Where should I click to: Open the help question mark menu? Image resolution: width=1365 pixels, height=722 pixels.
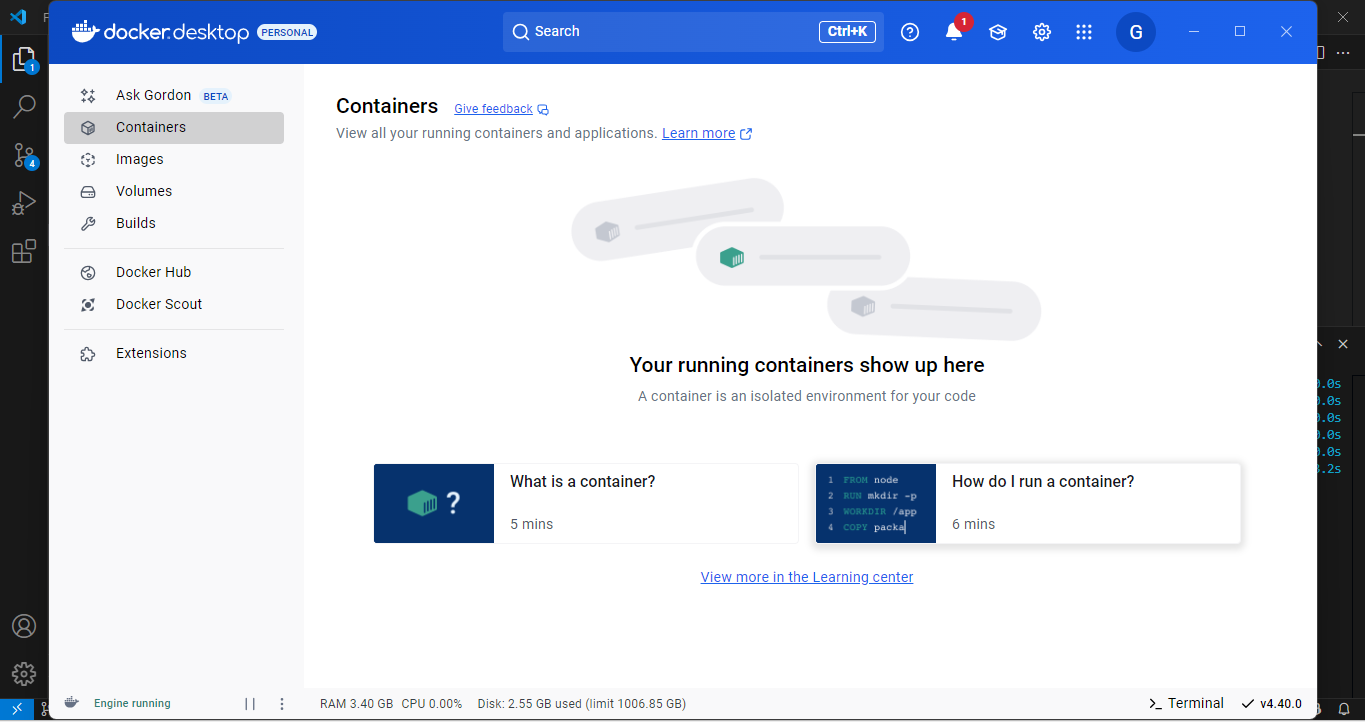(910, 32)
